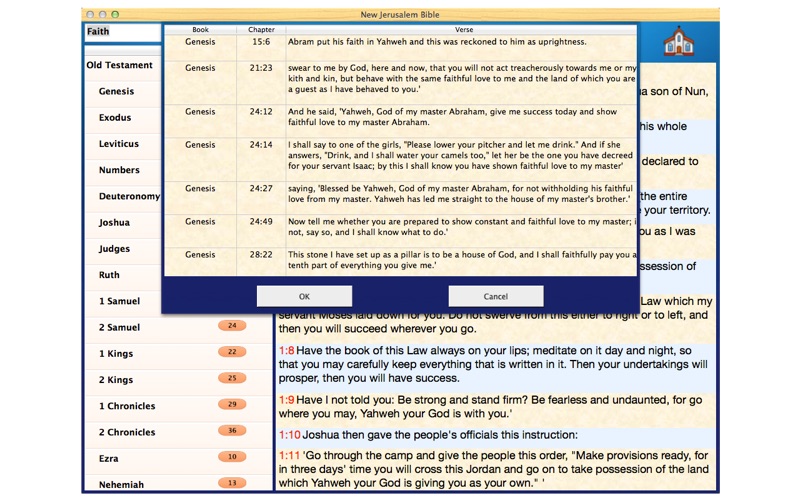Select the Genesis 21:23 result row
Screen dimensions: 800x500
401,83
